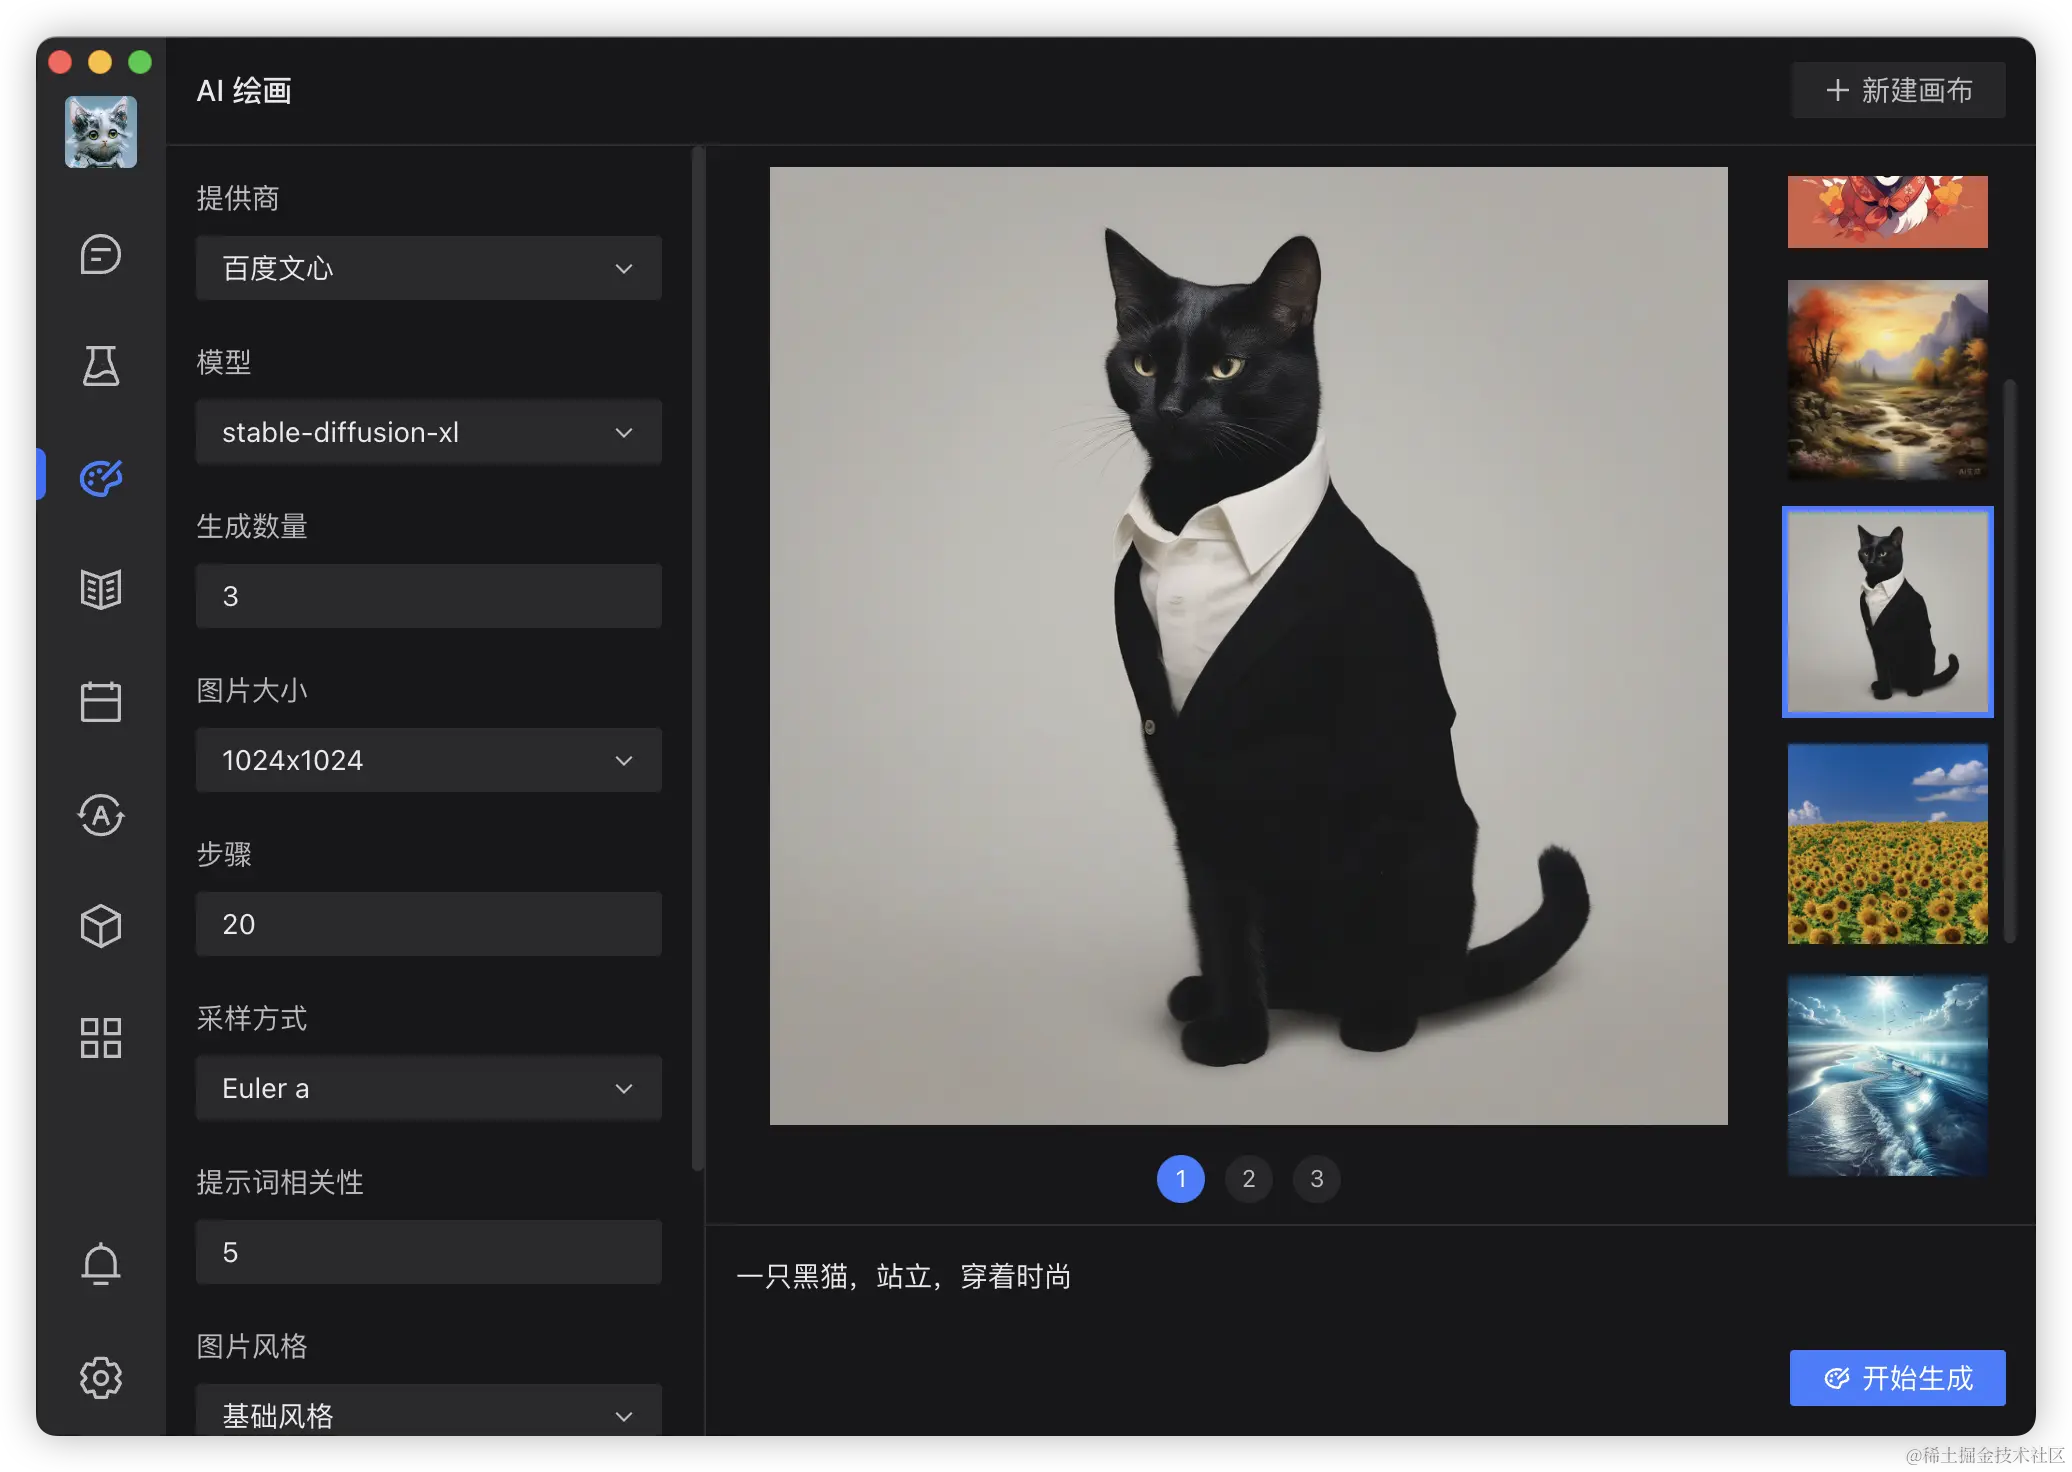Select the experiment flask icon in sidebar

pos(100,366)
